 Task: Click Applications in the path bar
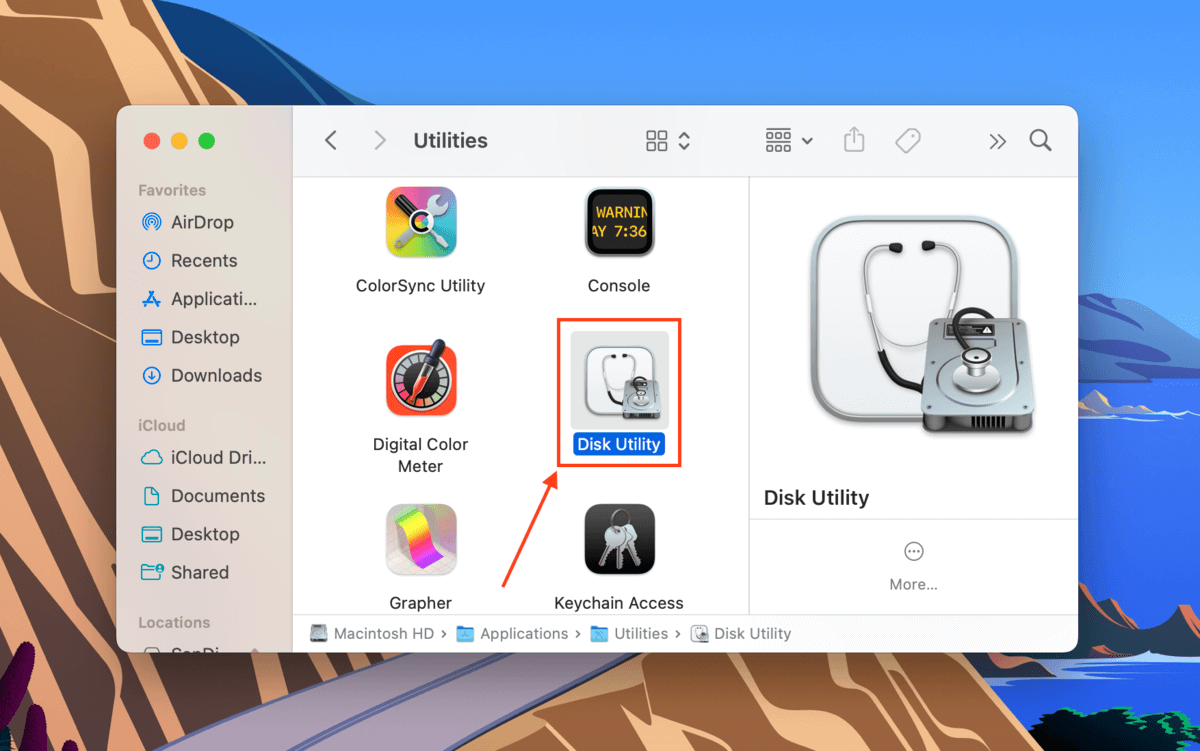(x=522, y=633)
